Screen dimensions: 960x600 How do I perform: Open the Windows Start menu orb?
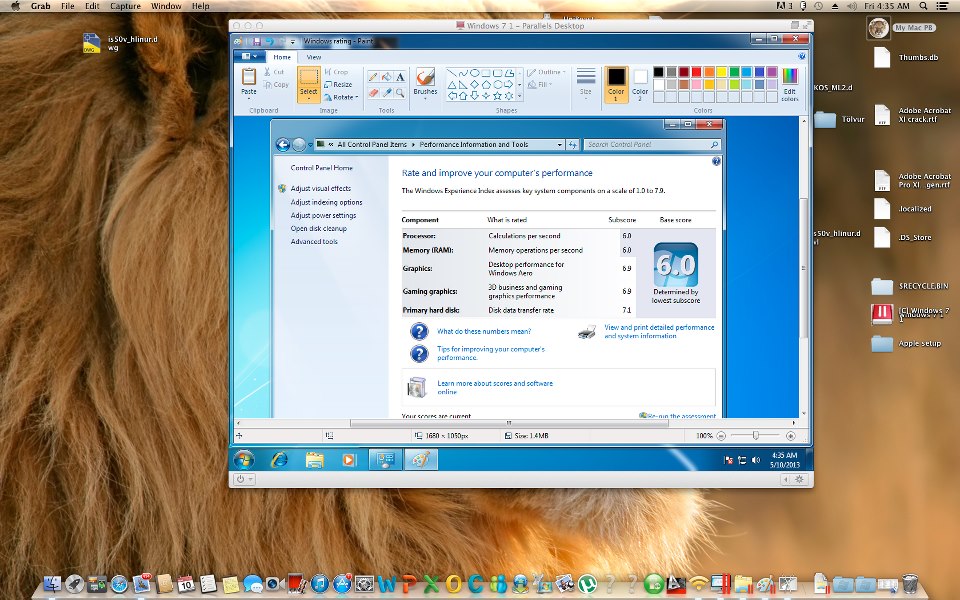click(243, 460)
